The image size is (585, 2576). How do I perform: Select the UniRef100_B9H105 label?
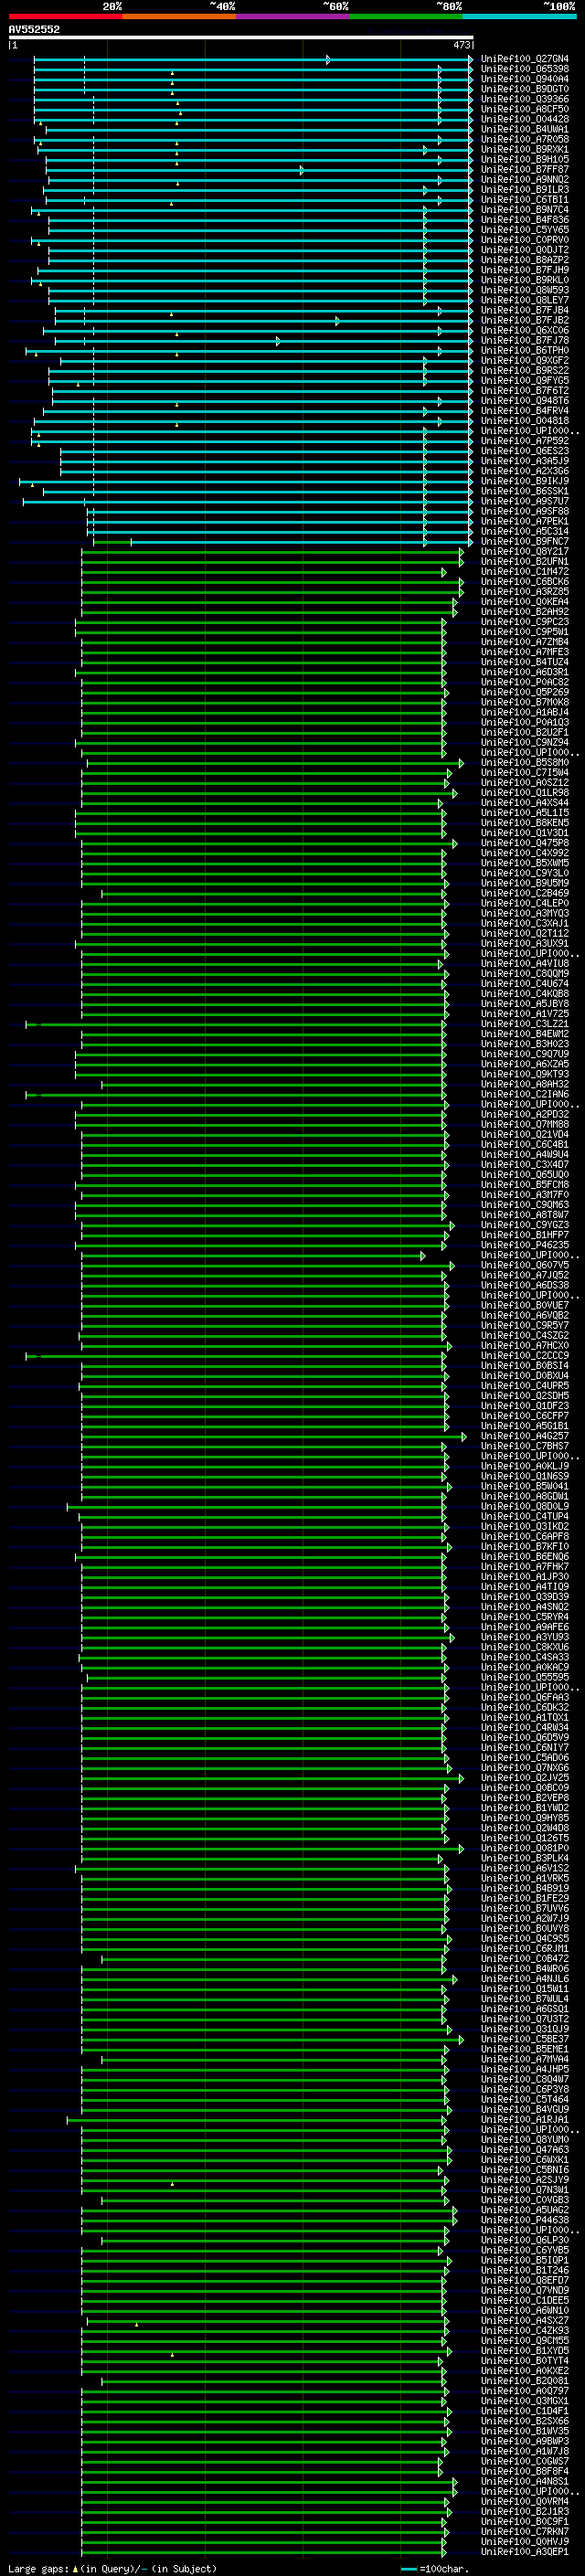point(525,159)
